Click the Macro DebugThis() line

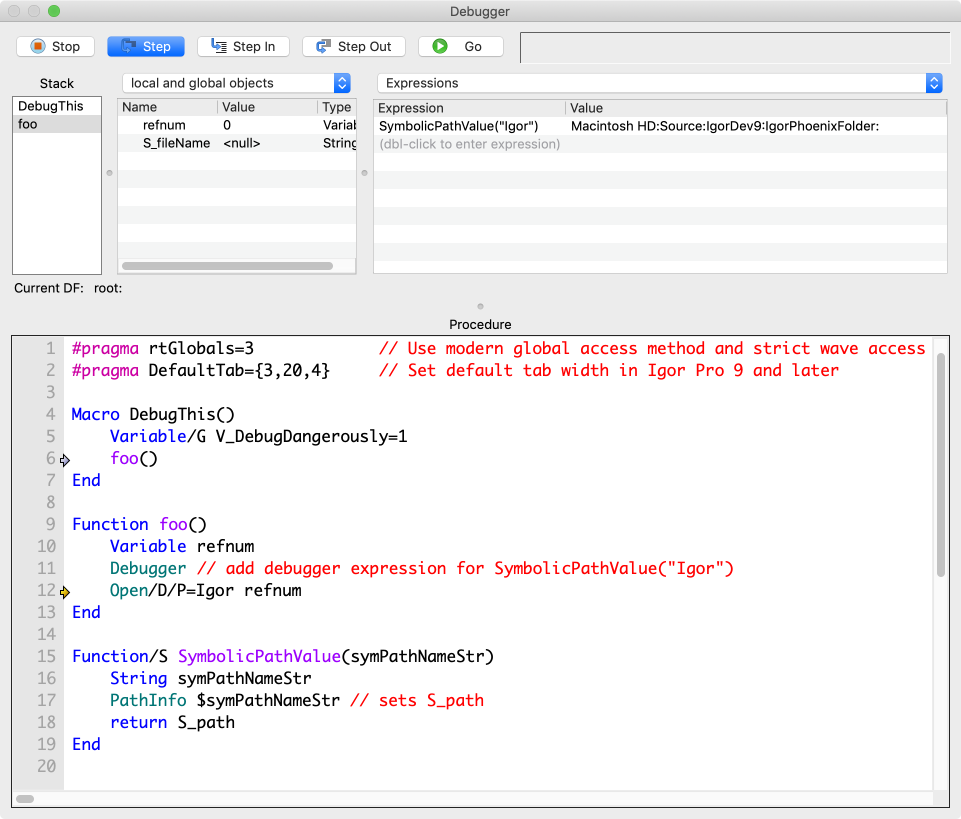click(x=153, y=414)
